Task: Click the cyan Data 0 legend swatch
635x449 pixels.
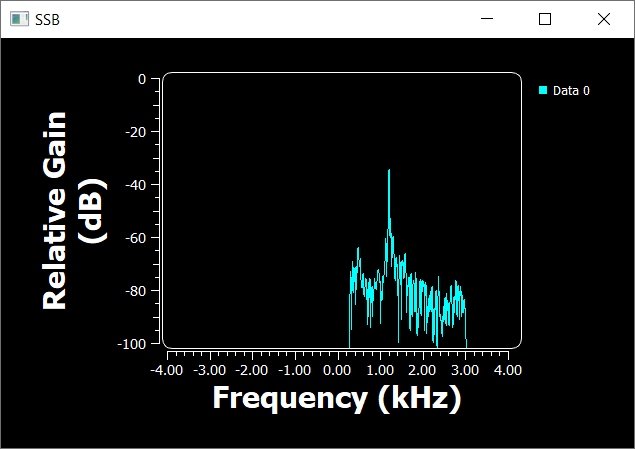Action: (543, 90)
